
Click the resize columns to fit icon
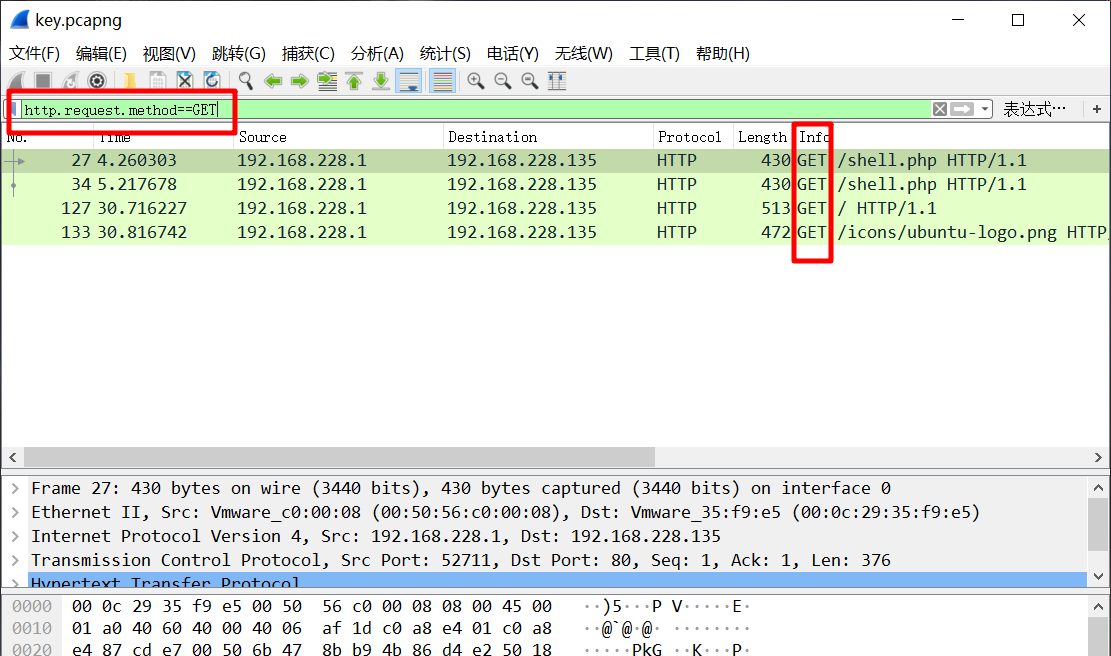(557, 81)
